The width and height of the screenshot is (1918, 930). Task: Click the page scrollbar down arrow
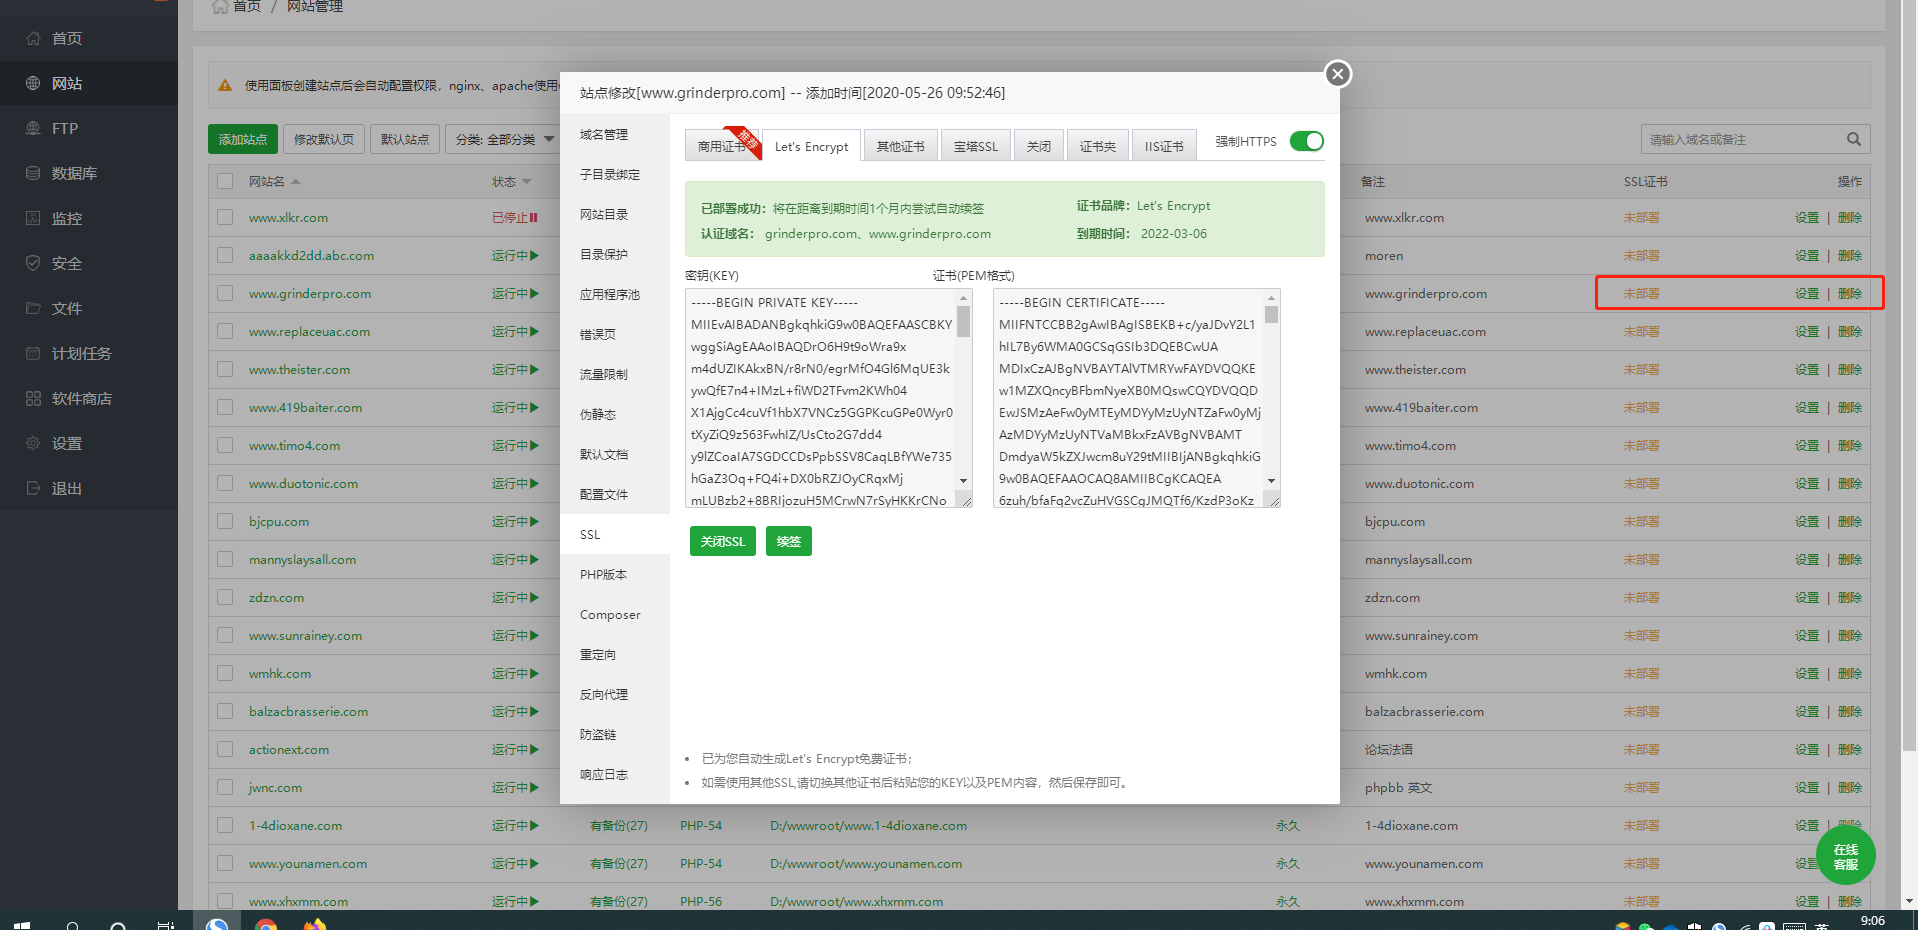coord(1910,901)
